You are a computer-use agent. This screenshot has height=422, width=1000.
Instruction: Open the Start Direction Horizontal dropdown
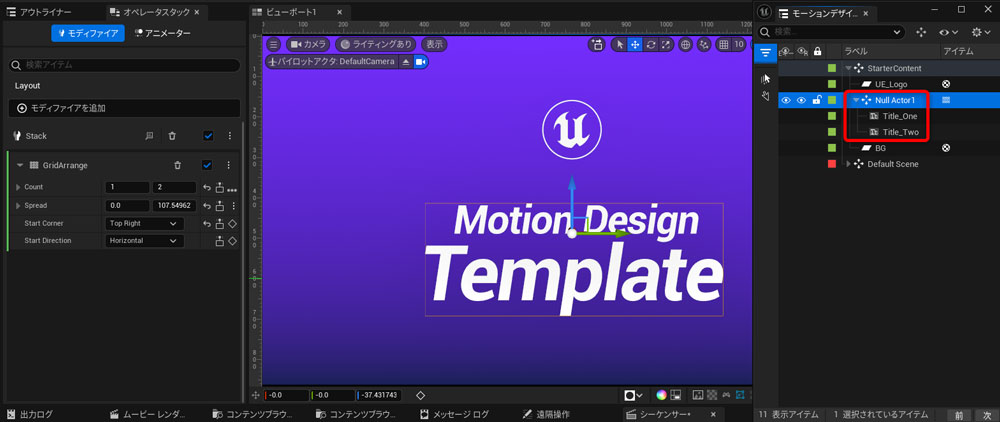[x=143, y=241]
